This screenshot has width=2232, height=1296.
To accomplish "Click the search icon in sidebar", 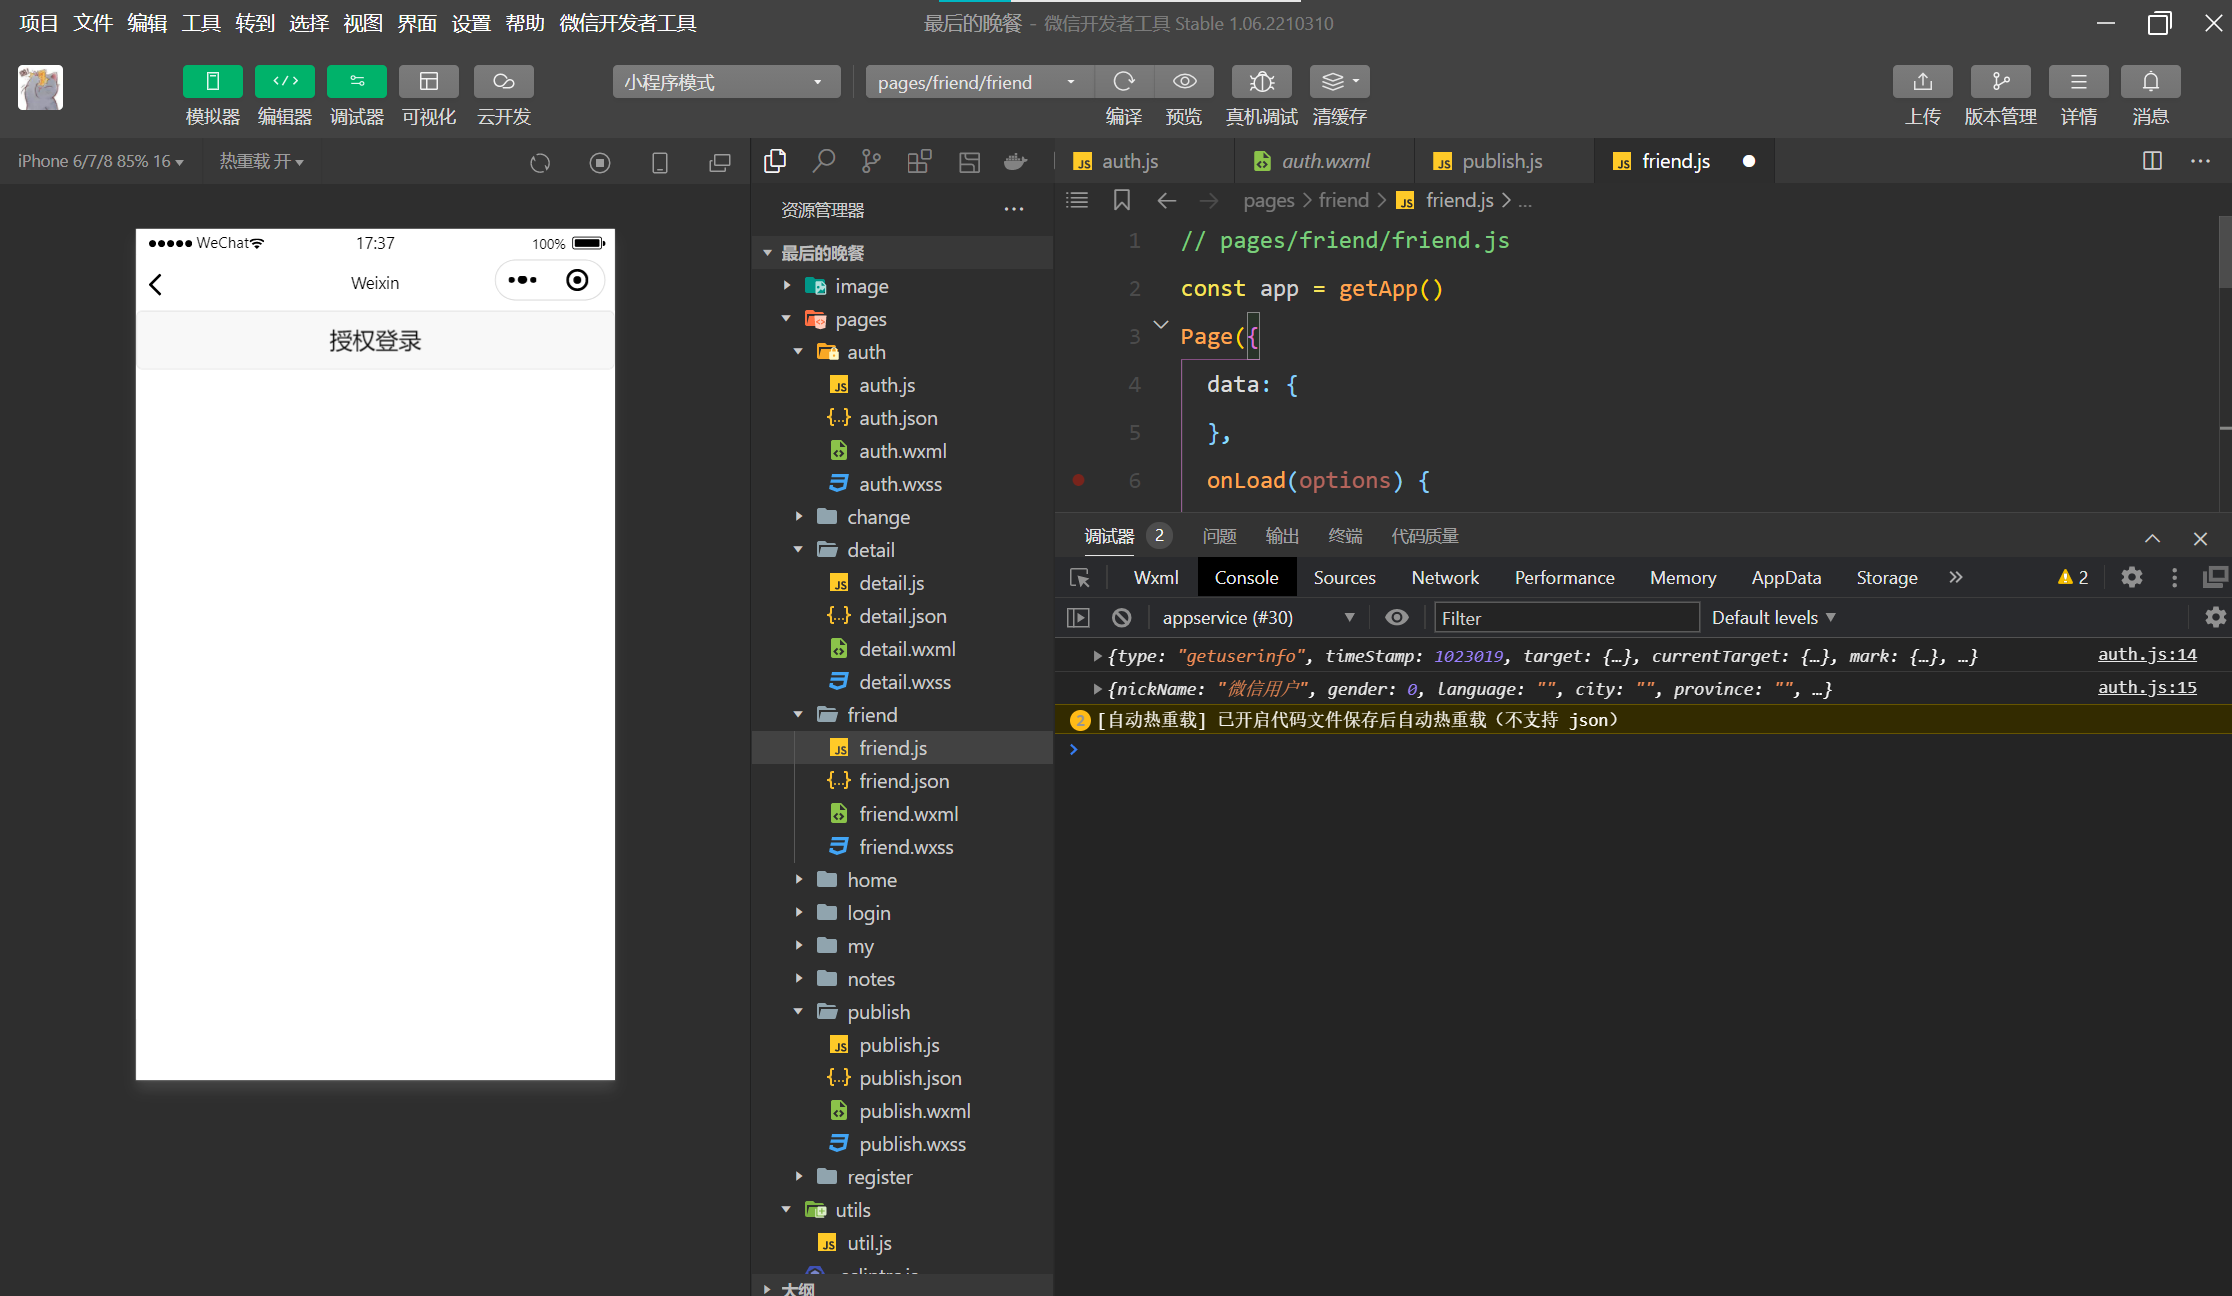I will pos(823,161).
